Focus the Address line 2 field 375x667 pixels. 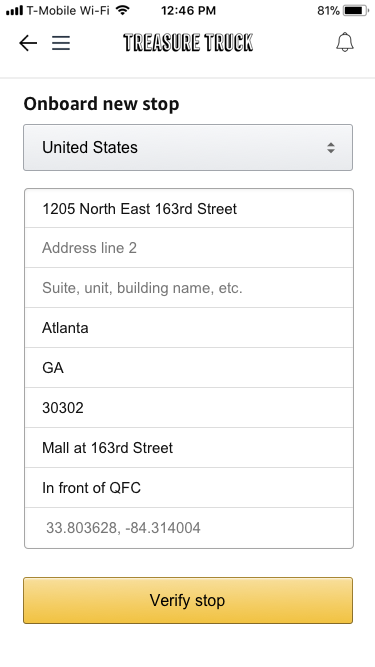pyautogui.click(x=189, y=248)
